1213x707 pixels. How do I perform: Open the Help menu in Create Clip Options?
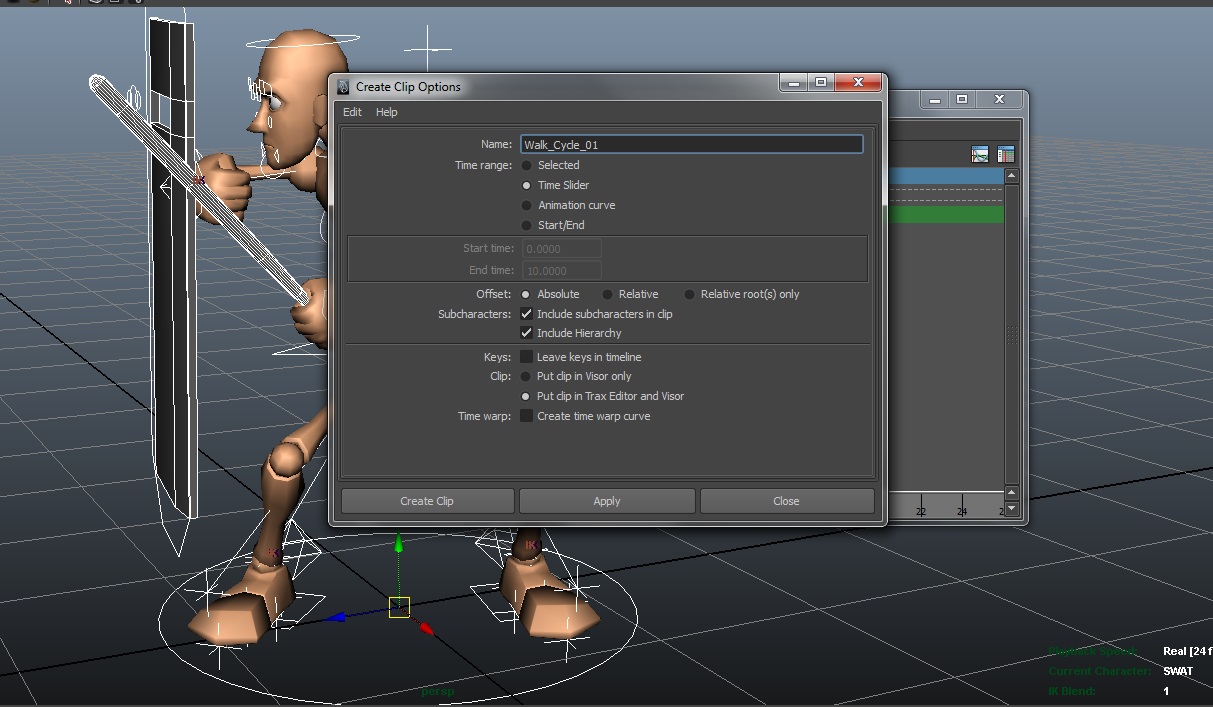(x=387, y=112)
